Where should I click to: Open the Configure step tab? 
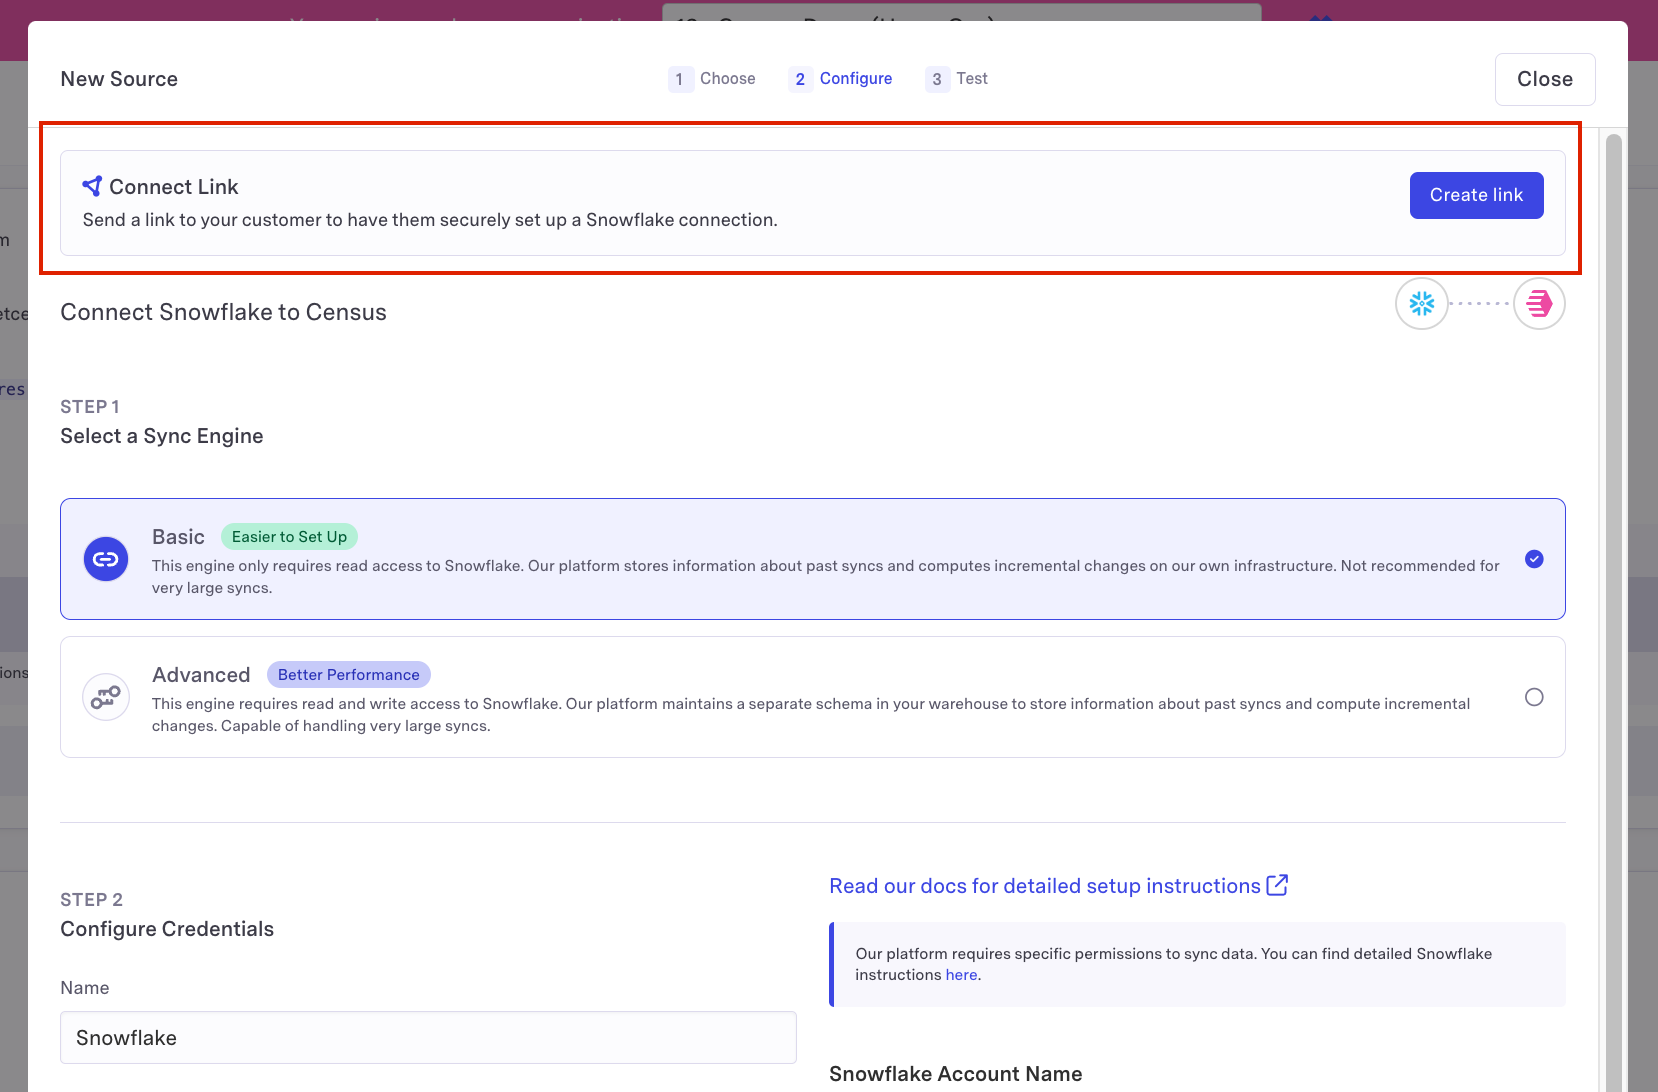[x=841, y=79]
